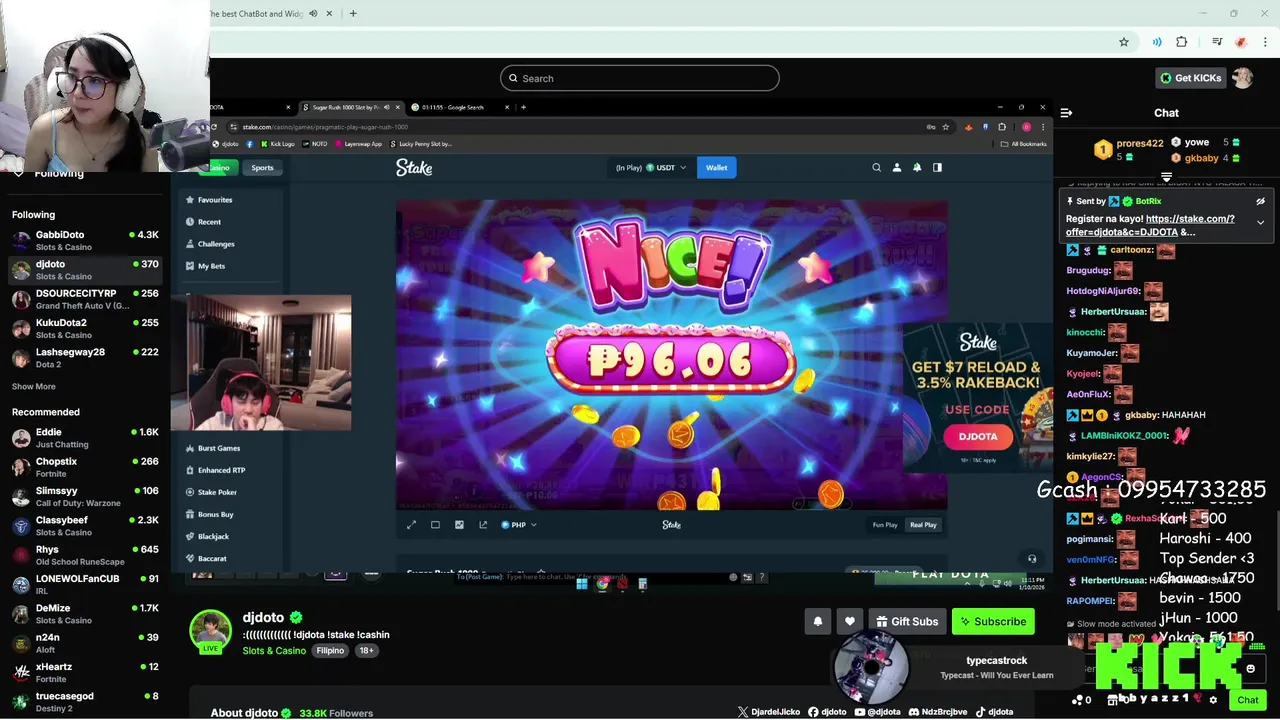The image size is (1280, 720).
Task: Open NdzBrcjbve Discord link
Action: click(937, 712)
